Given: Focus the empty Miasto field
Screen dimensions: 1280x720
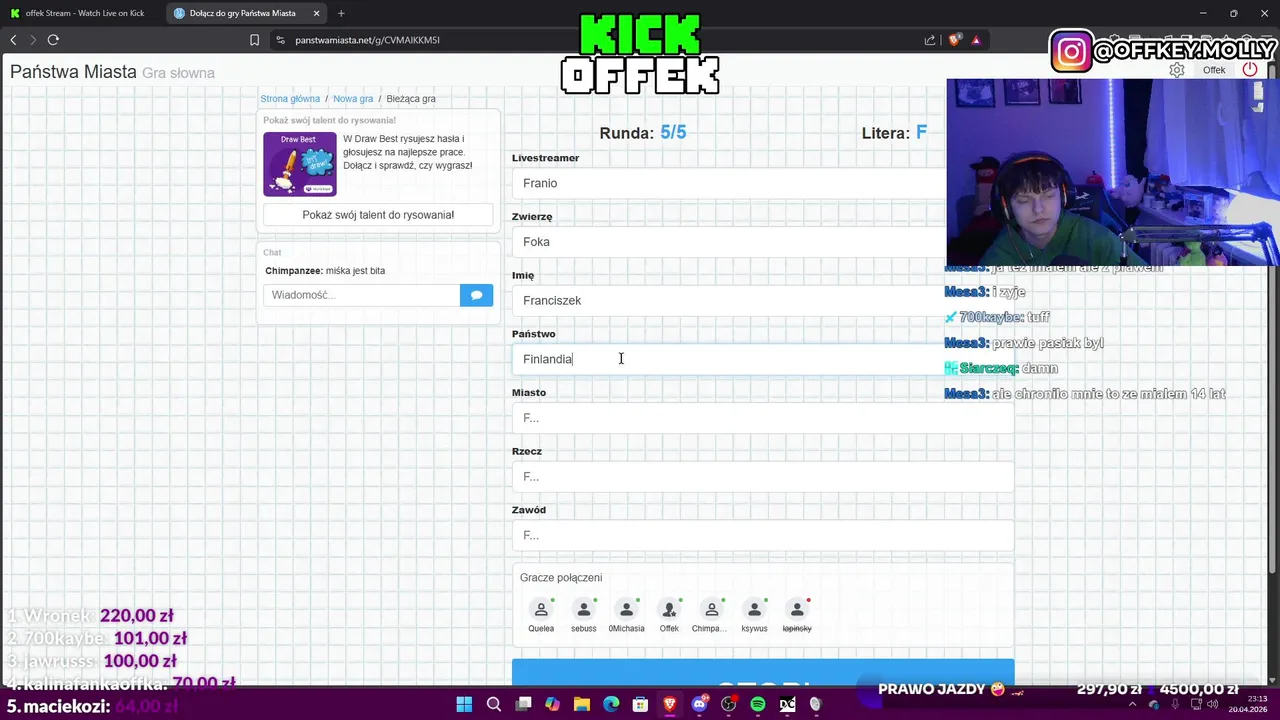Looking at the screenshot, I should coord(763,418).
